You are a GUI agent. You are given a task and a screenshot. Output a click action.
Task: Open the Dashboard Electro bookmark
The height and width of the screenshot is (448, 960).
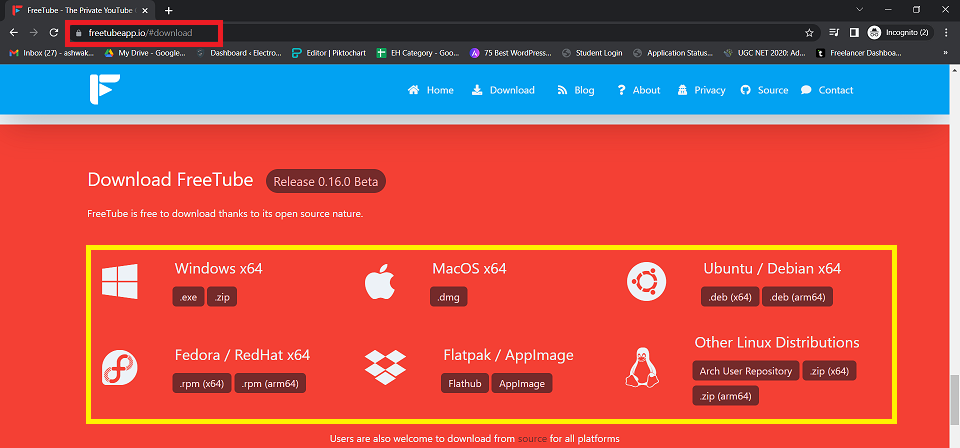[239, 53]
